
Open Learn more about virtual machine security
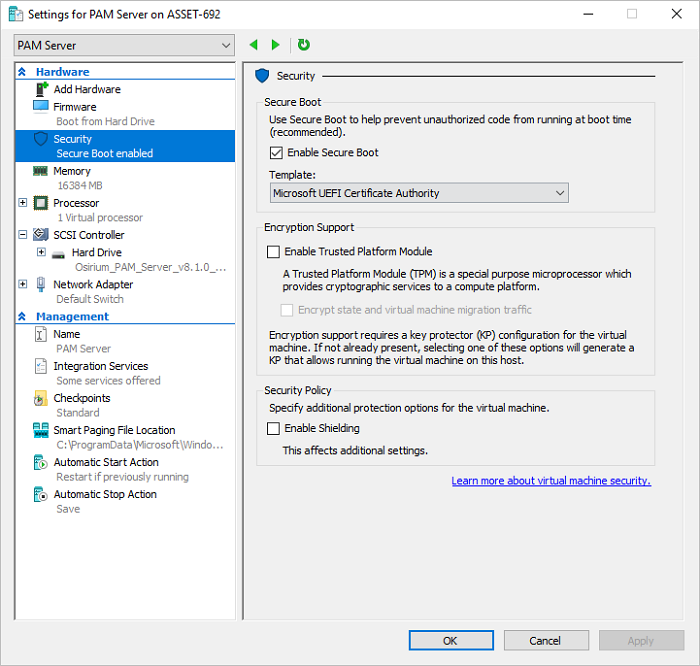(551, 481)
